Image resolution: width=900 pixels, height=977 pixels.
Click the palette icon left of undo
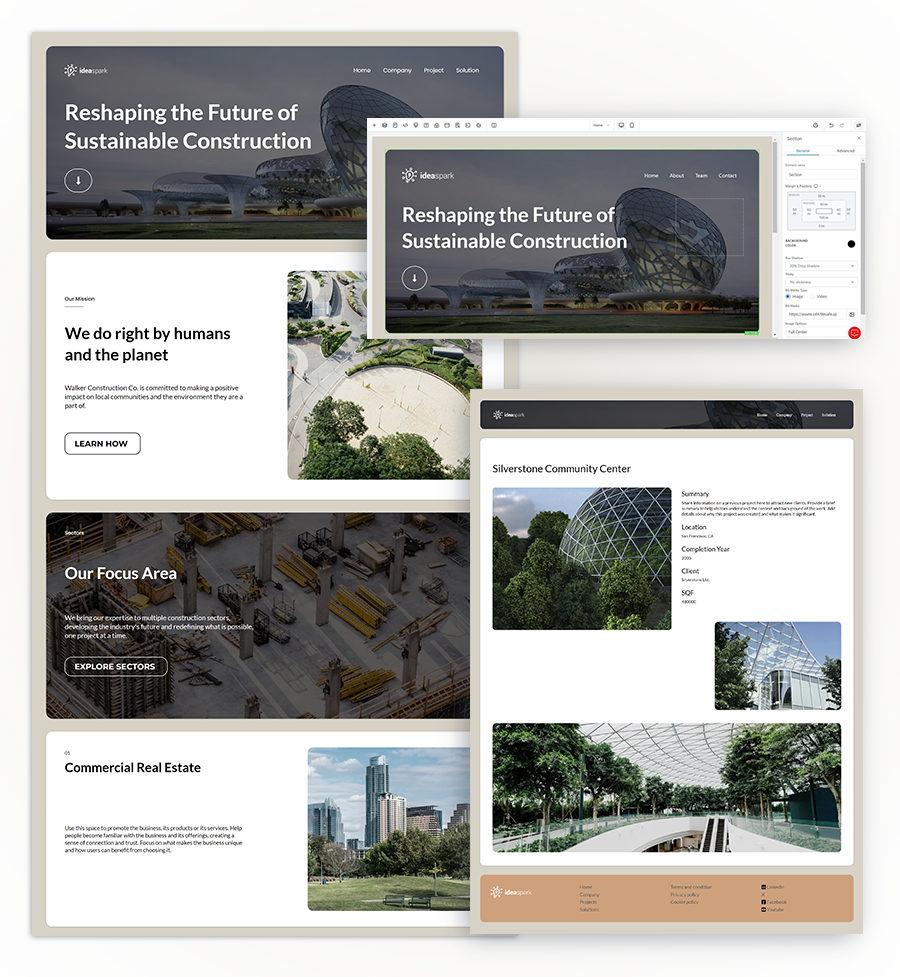tap(815, 125)
